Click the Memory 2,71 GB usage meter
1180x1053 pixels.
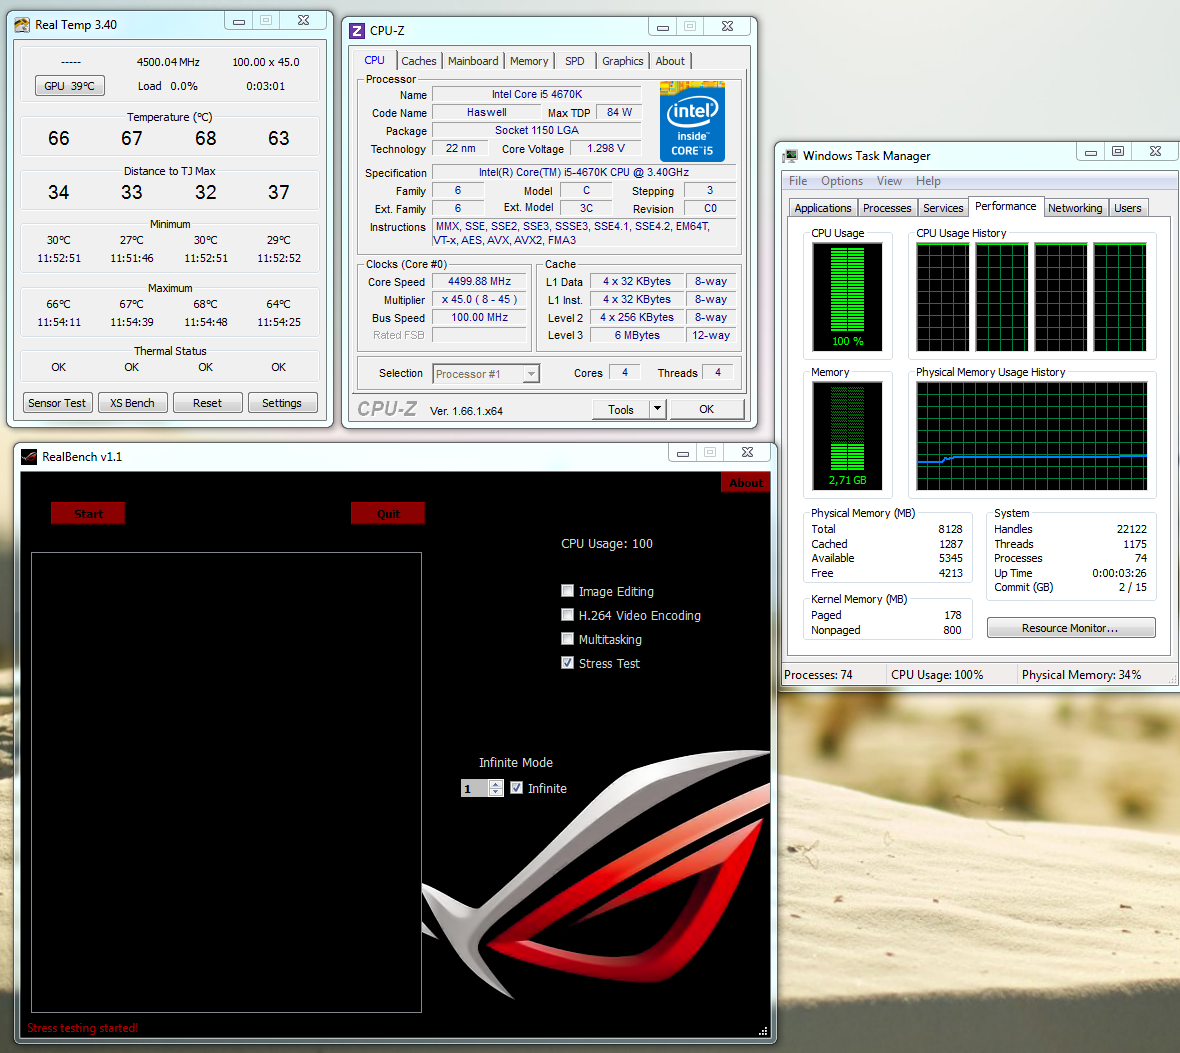pos(847,436)
